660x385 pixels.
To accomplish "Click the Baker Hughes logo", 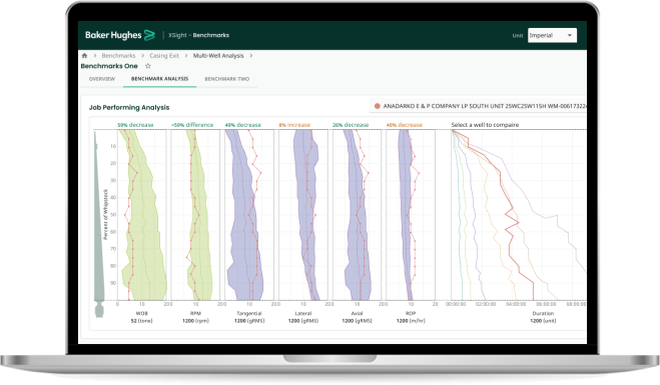I will coord(120,35).
